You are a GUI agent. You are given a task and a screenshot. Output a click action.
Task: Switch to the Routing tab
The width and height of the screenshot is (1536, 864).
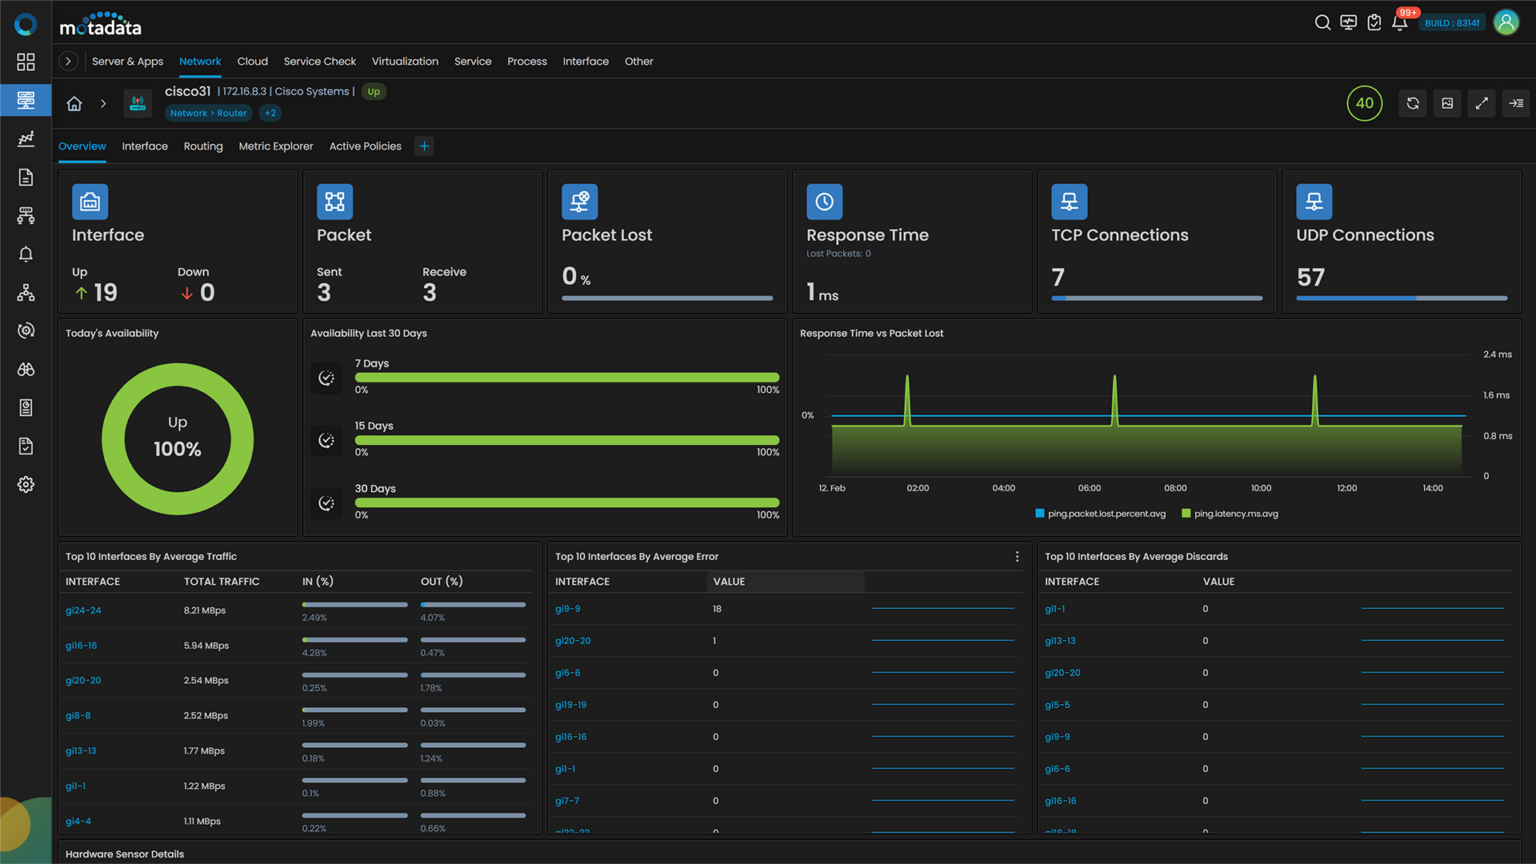click(x=203, y=146)
